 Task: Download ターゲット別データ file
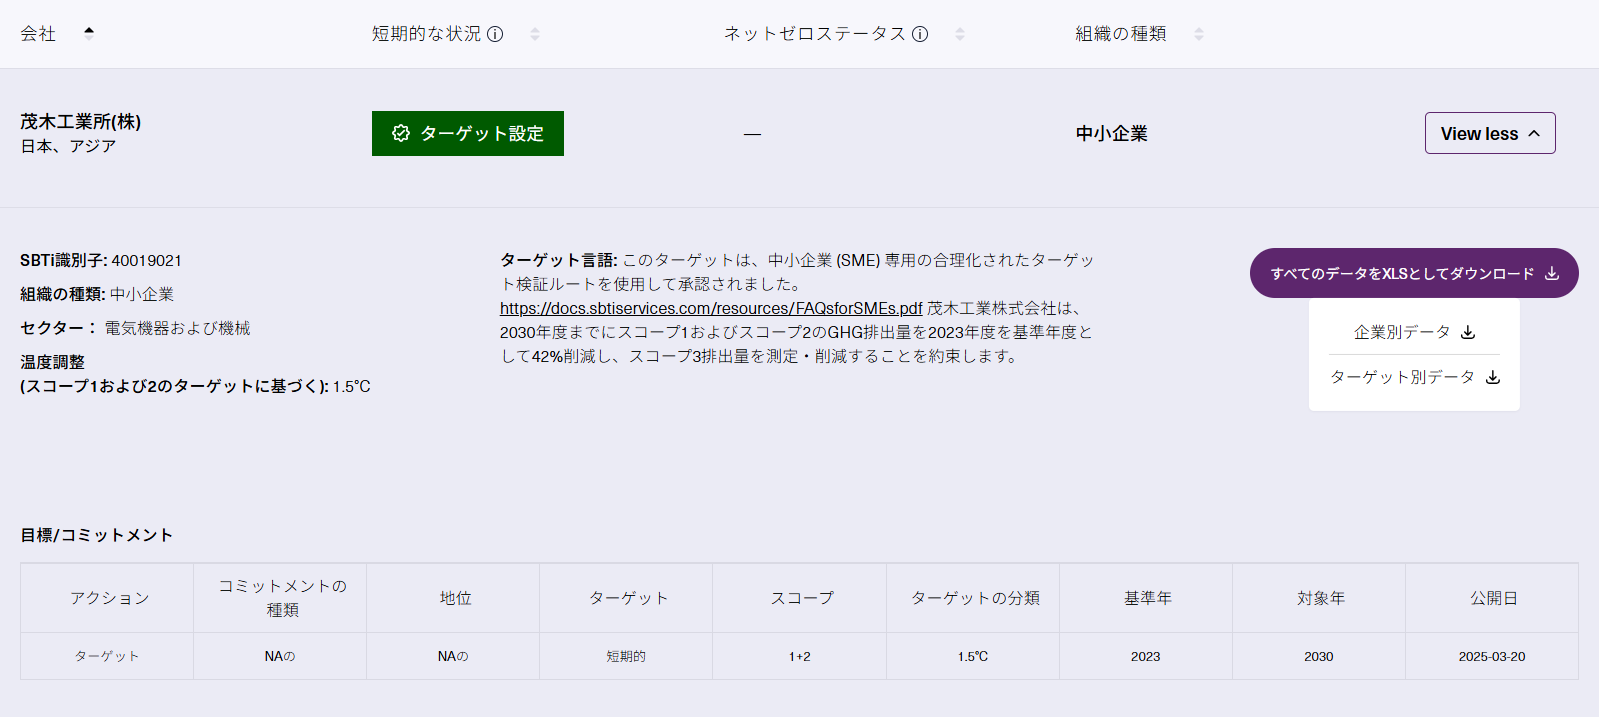[x=1414, y=377]
